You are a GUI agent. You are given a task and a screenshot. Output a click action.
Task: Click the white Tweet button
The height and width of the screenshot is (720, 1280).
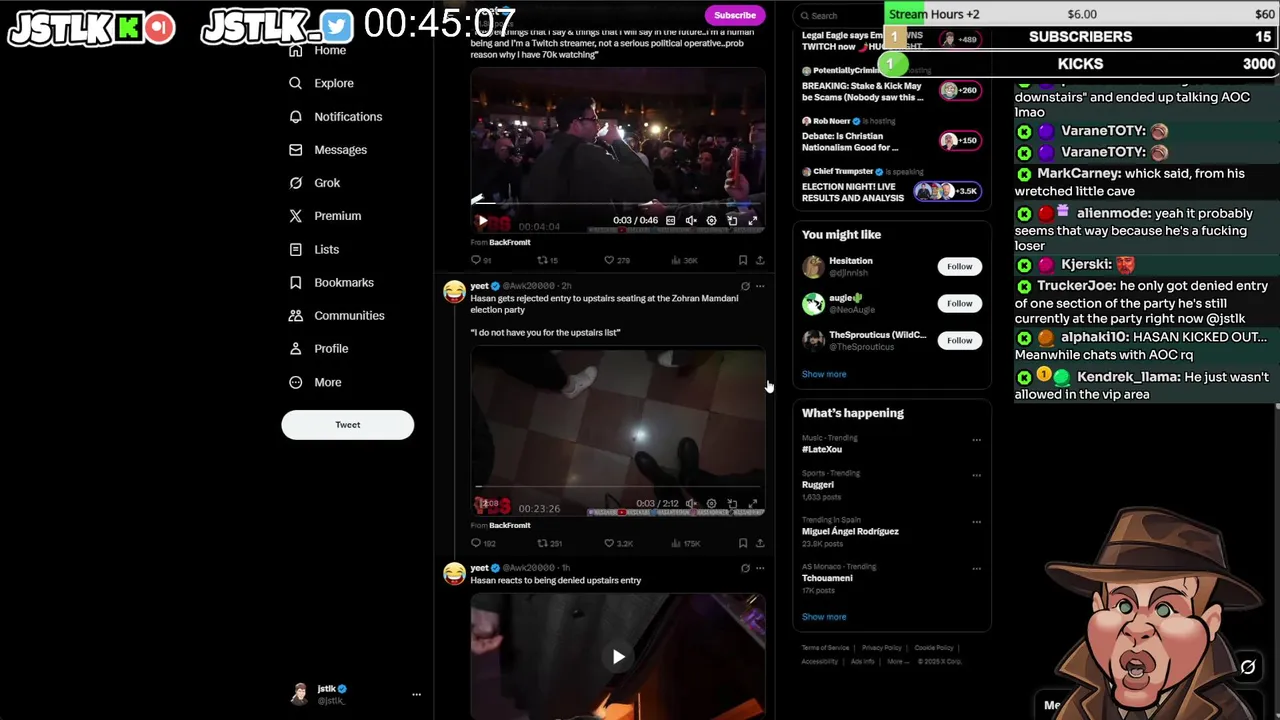pyautogui.click(x=347, y=425)
